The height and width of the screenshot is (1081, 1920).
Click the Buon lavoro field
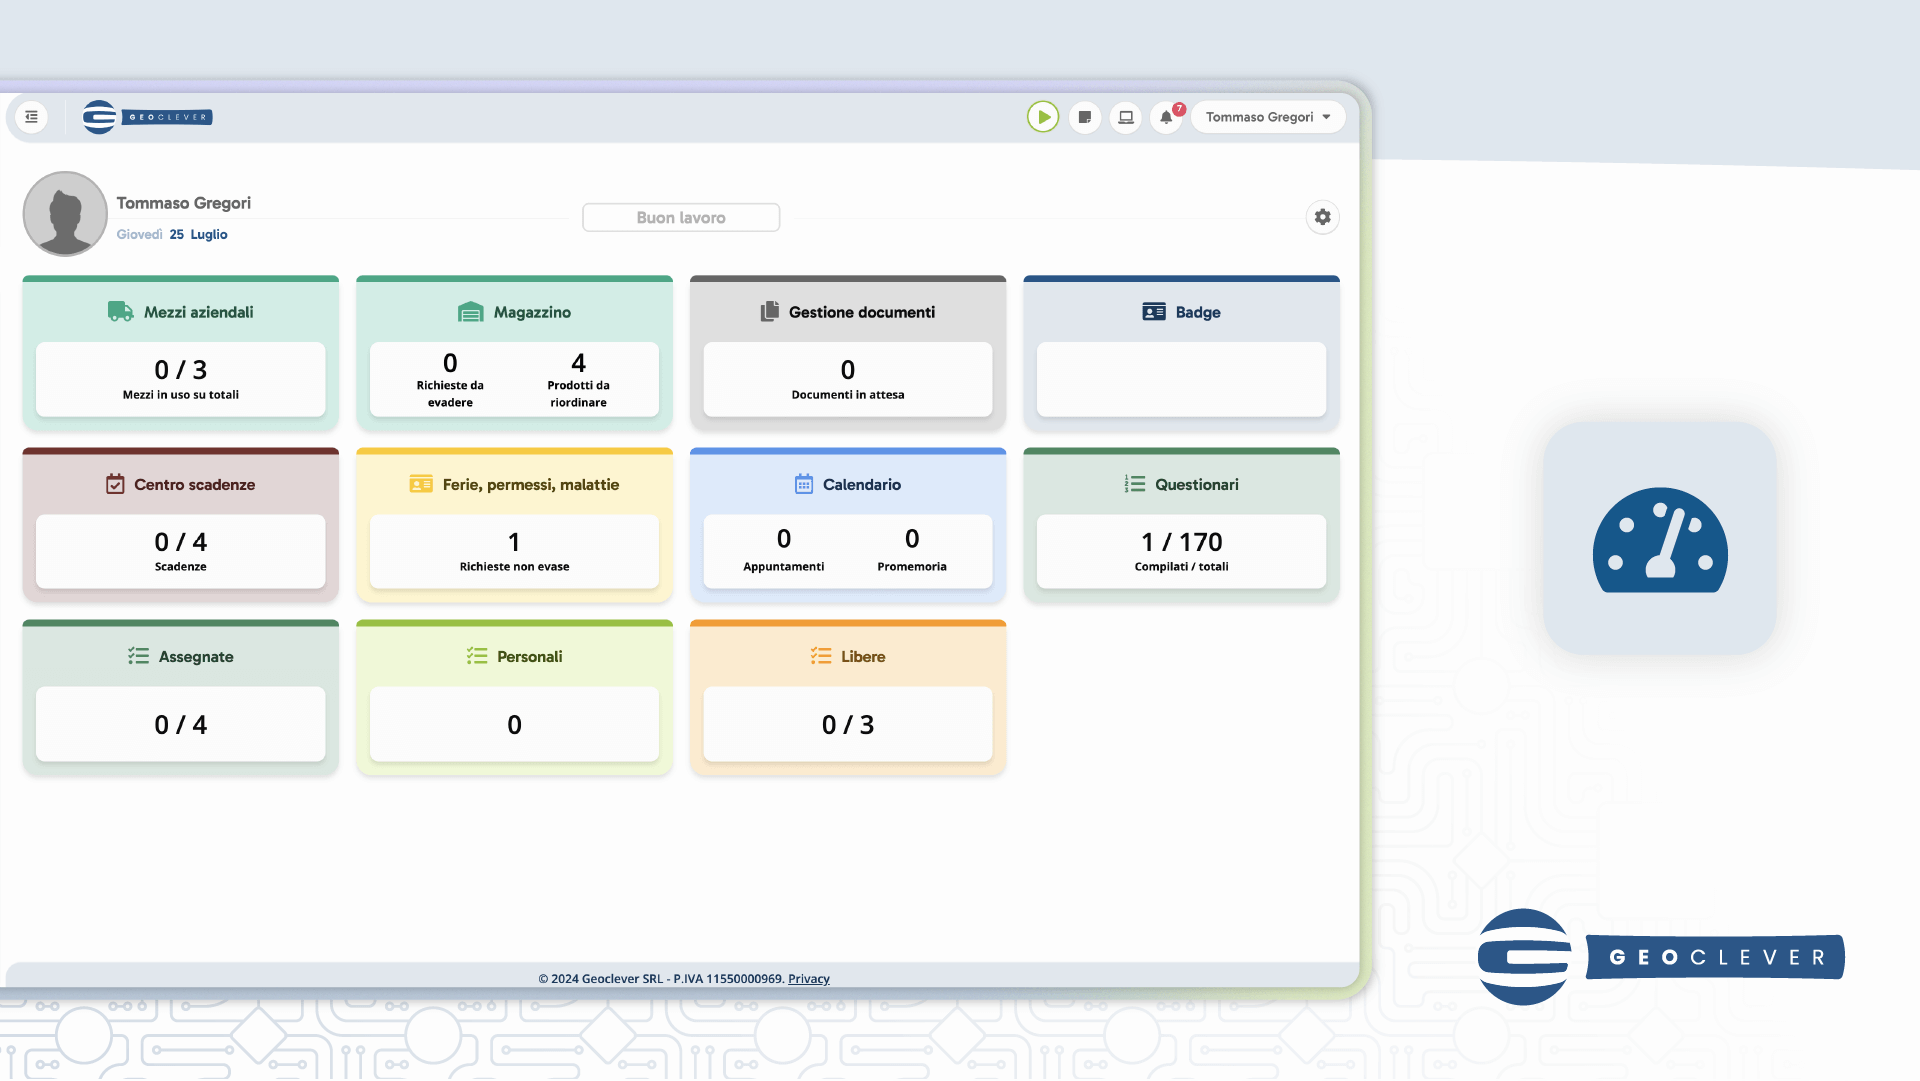click(681, 218)
